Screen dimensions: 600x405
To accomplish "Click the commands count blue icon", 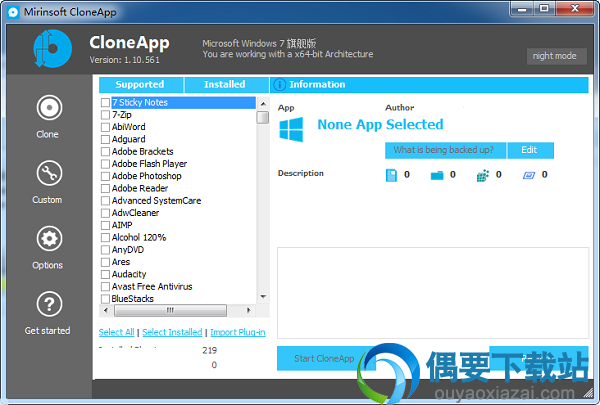I will [x=529, y=175].
